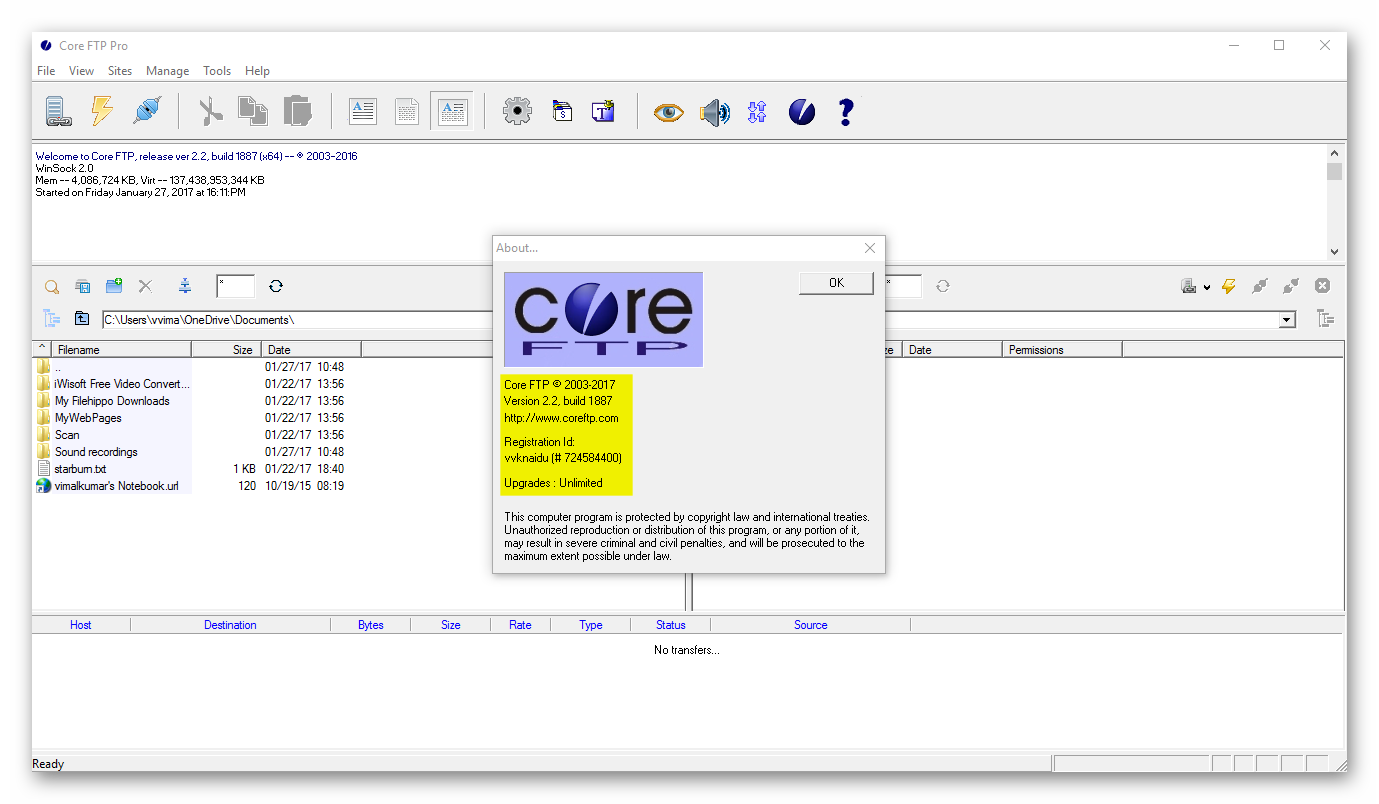Toggle the highlighted text view mode icon
Screen dimensions: 1379x804
tap(452, 111)
